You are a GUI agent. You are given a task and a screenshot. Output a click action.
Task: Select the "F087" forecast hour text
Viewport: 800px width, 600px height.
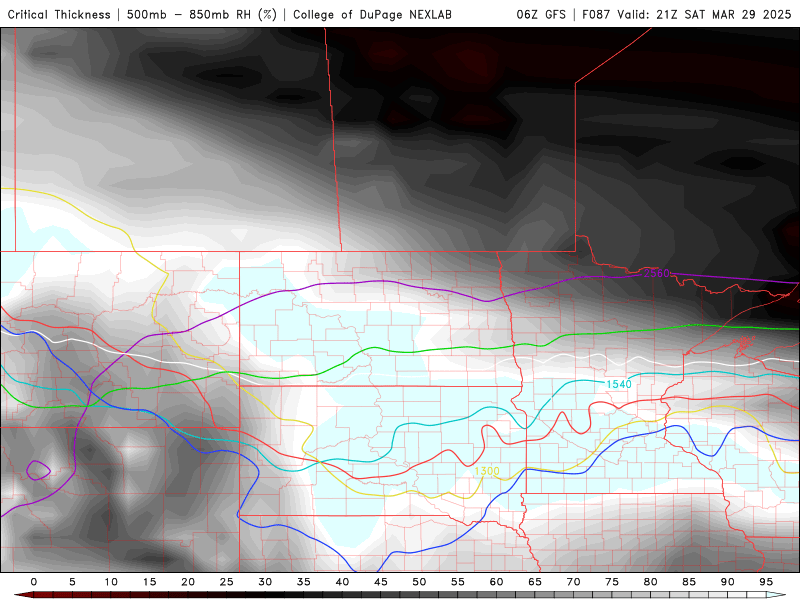click(596, 14)
